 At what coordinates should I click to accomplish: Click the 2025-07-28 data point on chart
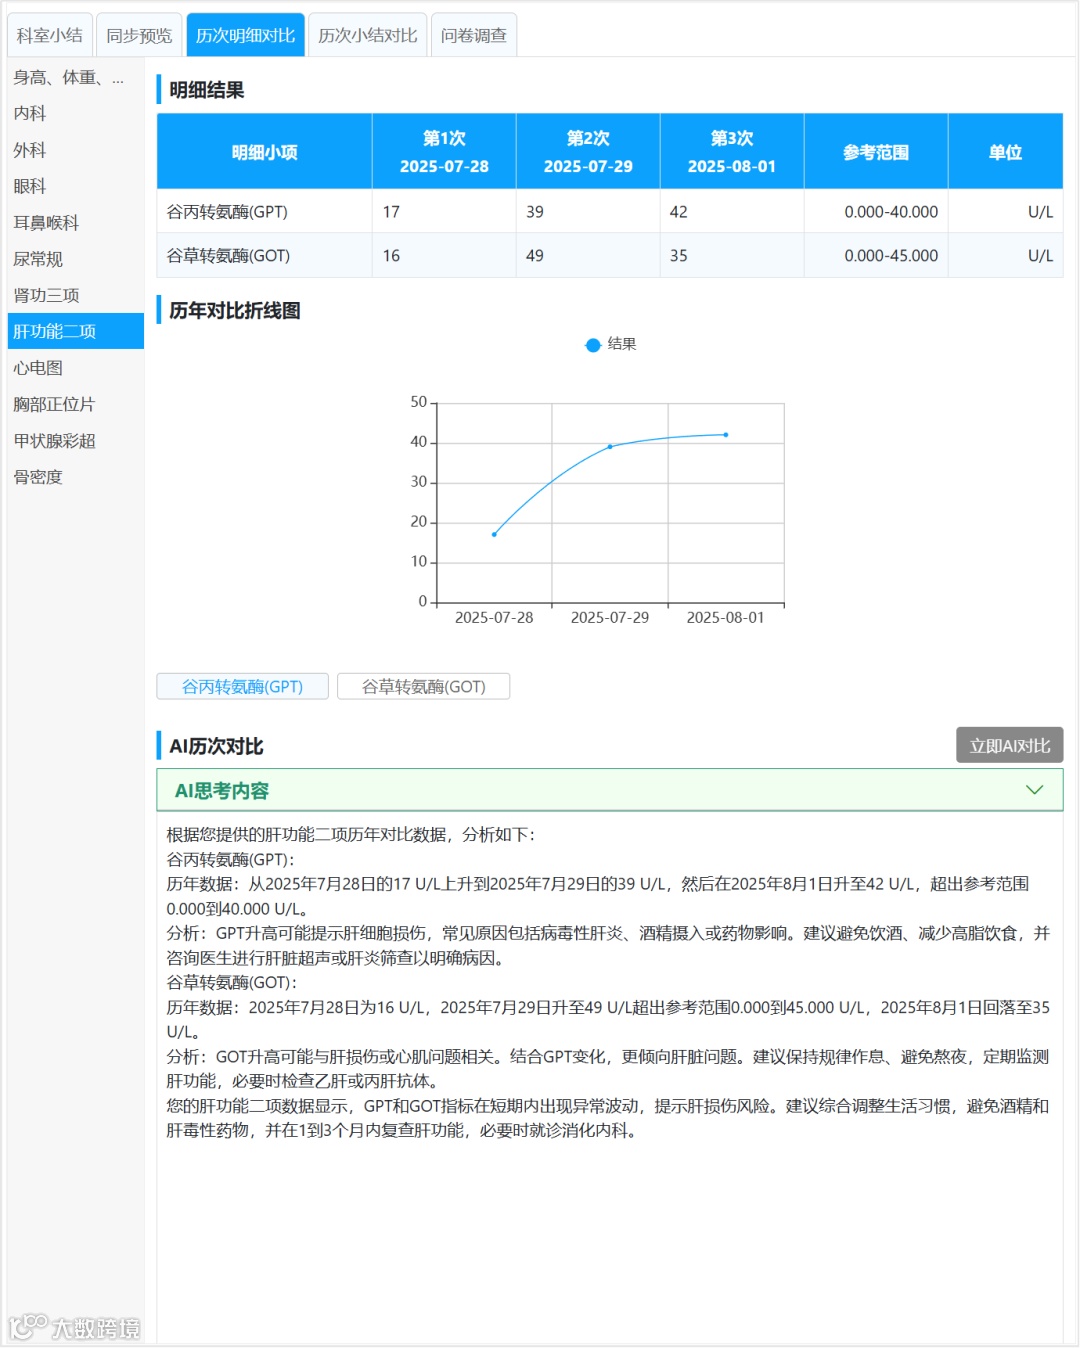tap(494, 534)
